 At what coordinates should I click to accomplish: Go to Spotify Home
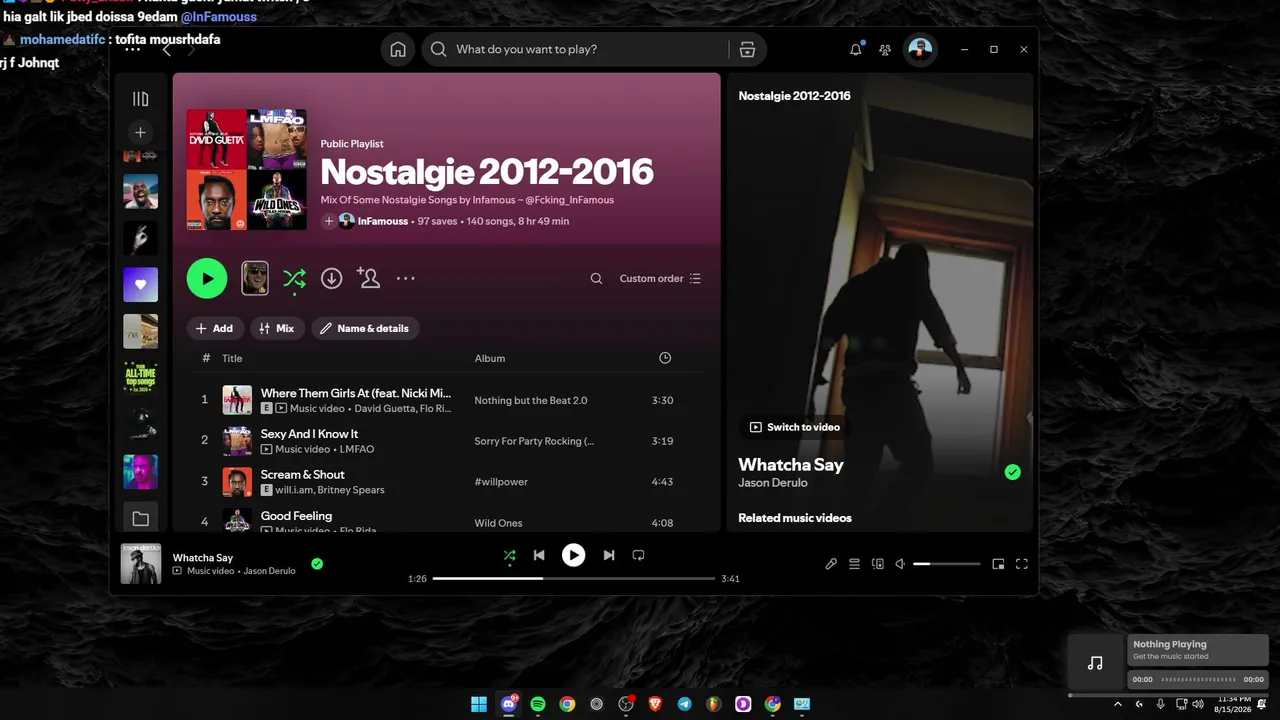pyautogui.click(x=398, y=50)
